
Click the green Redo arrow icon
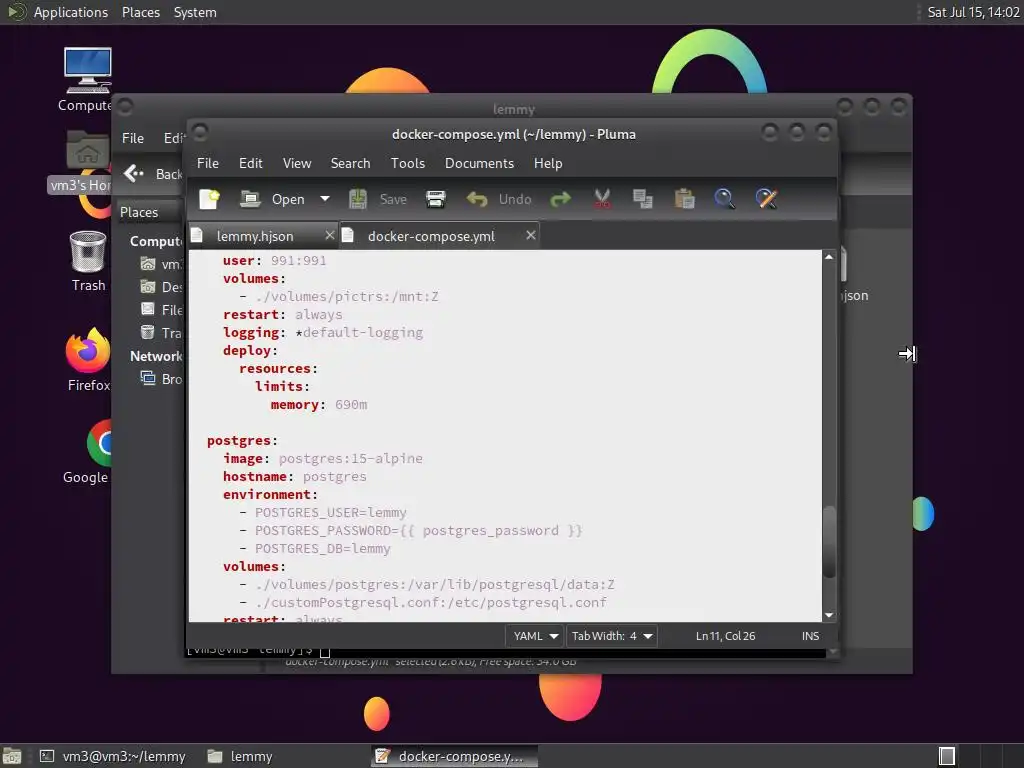pos(560,199)
